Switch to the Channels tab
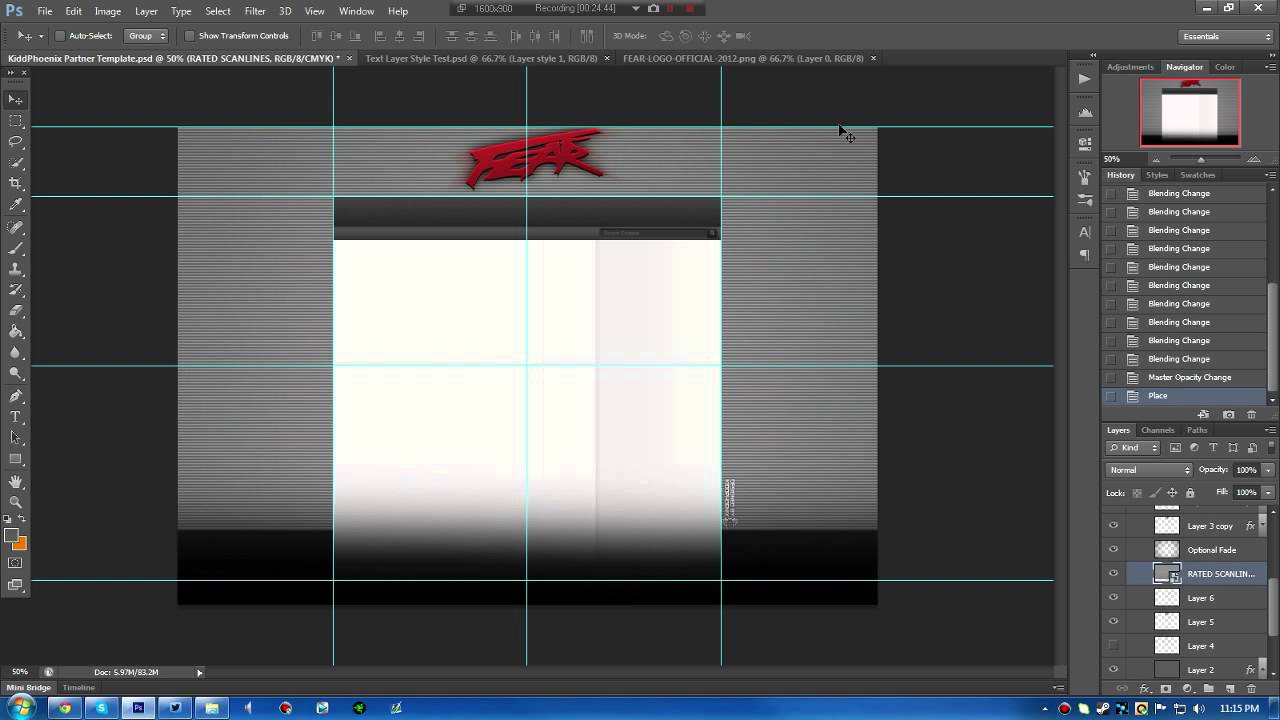 pyautogui.click(x=1158, y=430)
